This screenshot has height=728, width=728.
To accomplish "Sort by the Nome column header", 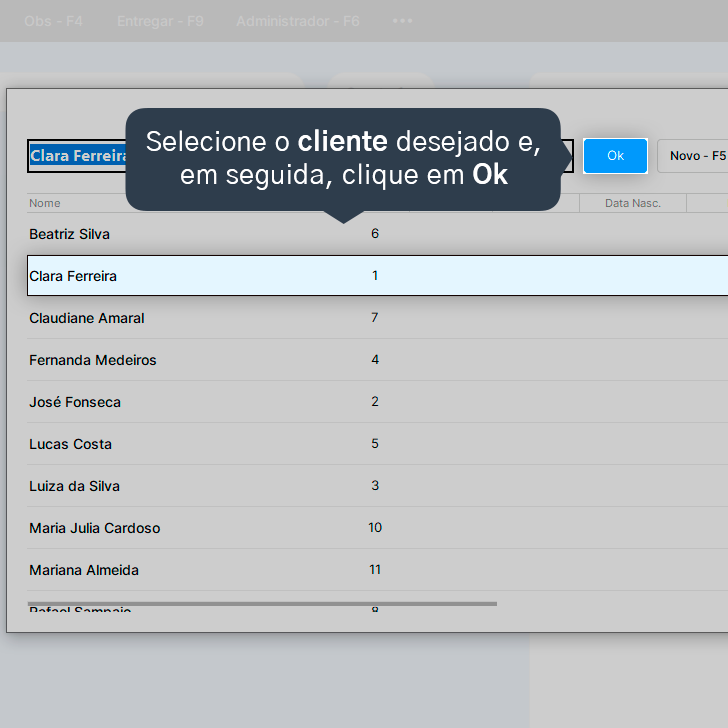I will [x=45, y=203].
